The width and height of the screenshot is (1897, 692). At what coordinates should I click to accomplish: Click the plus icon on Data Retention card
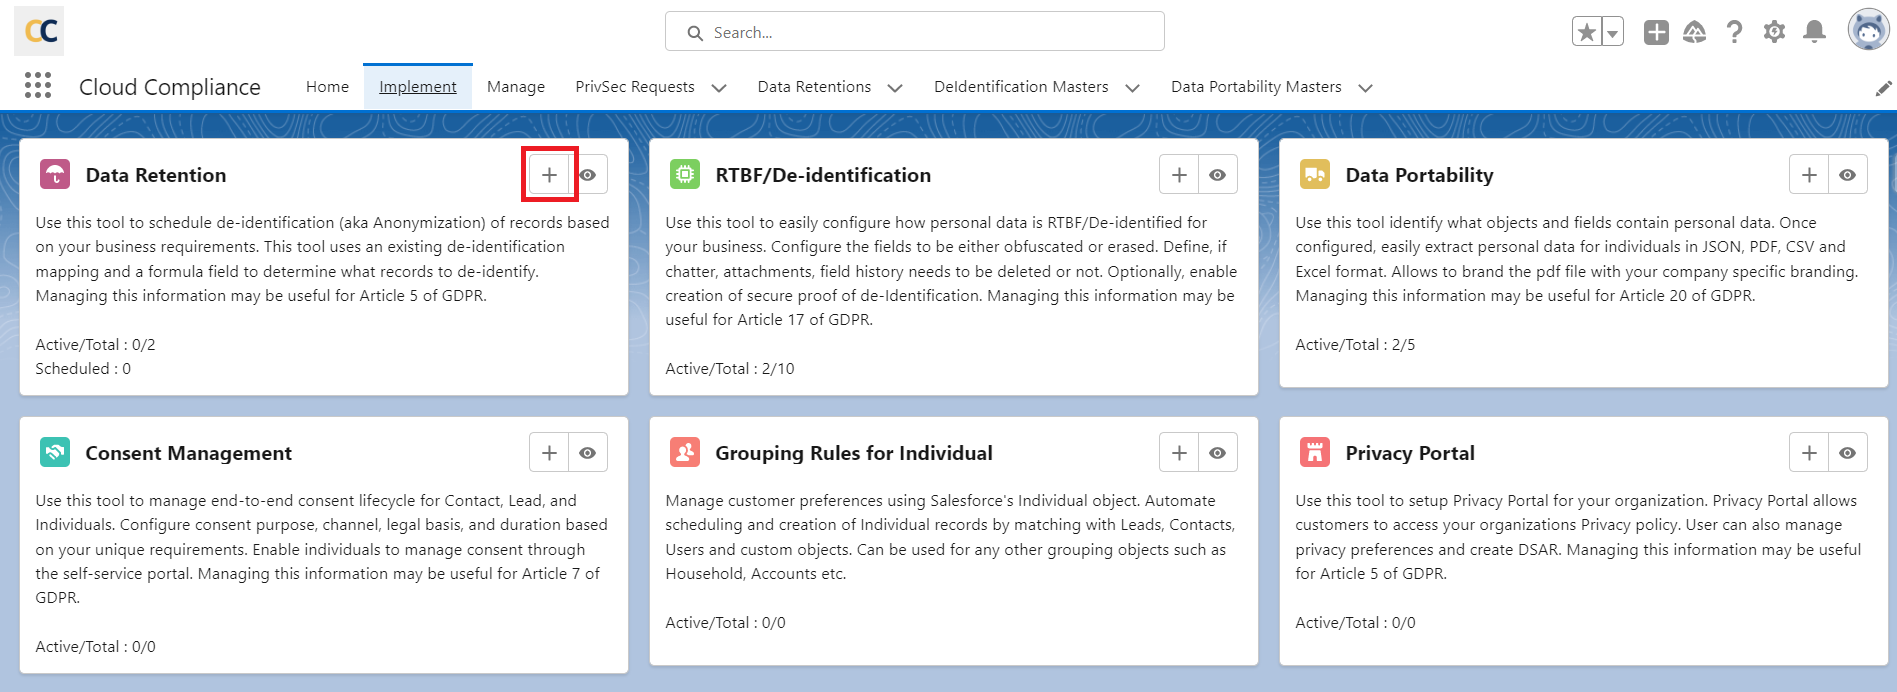click(x=549, y=175)
